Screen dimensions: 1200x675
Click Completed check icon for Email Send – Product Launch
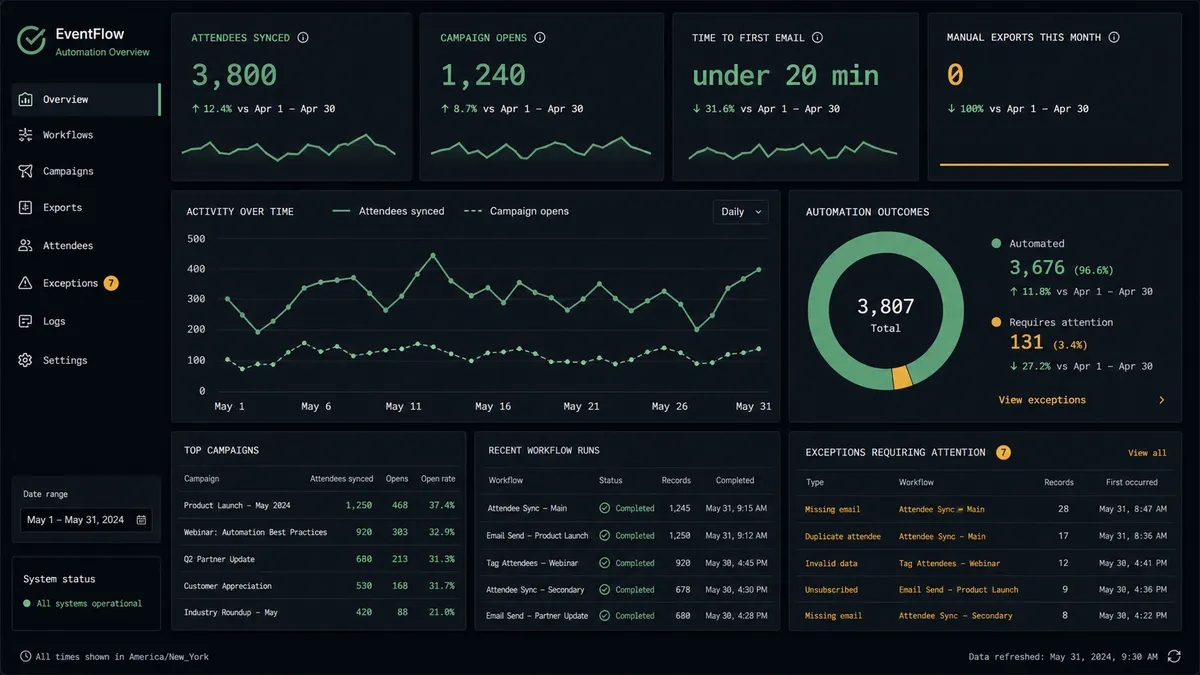(x=604, y=535)
